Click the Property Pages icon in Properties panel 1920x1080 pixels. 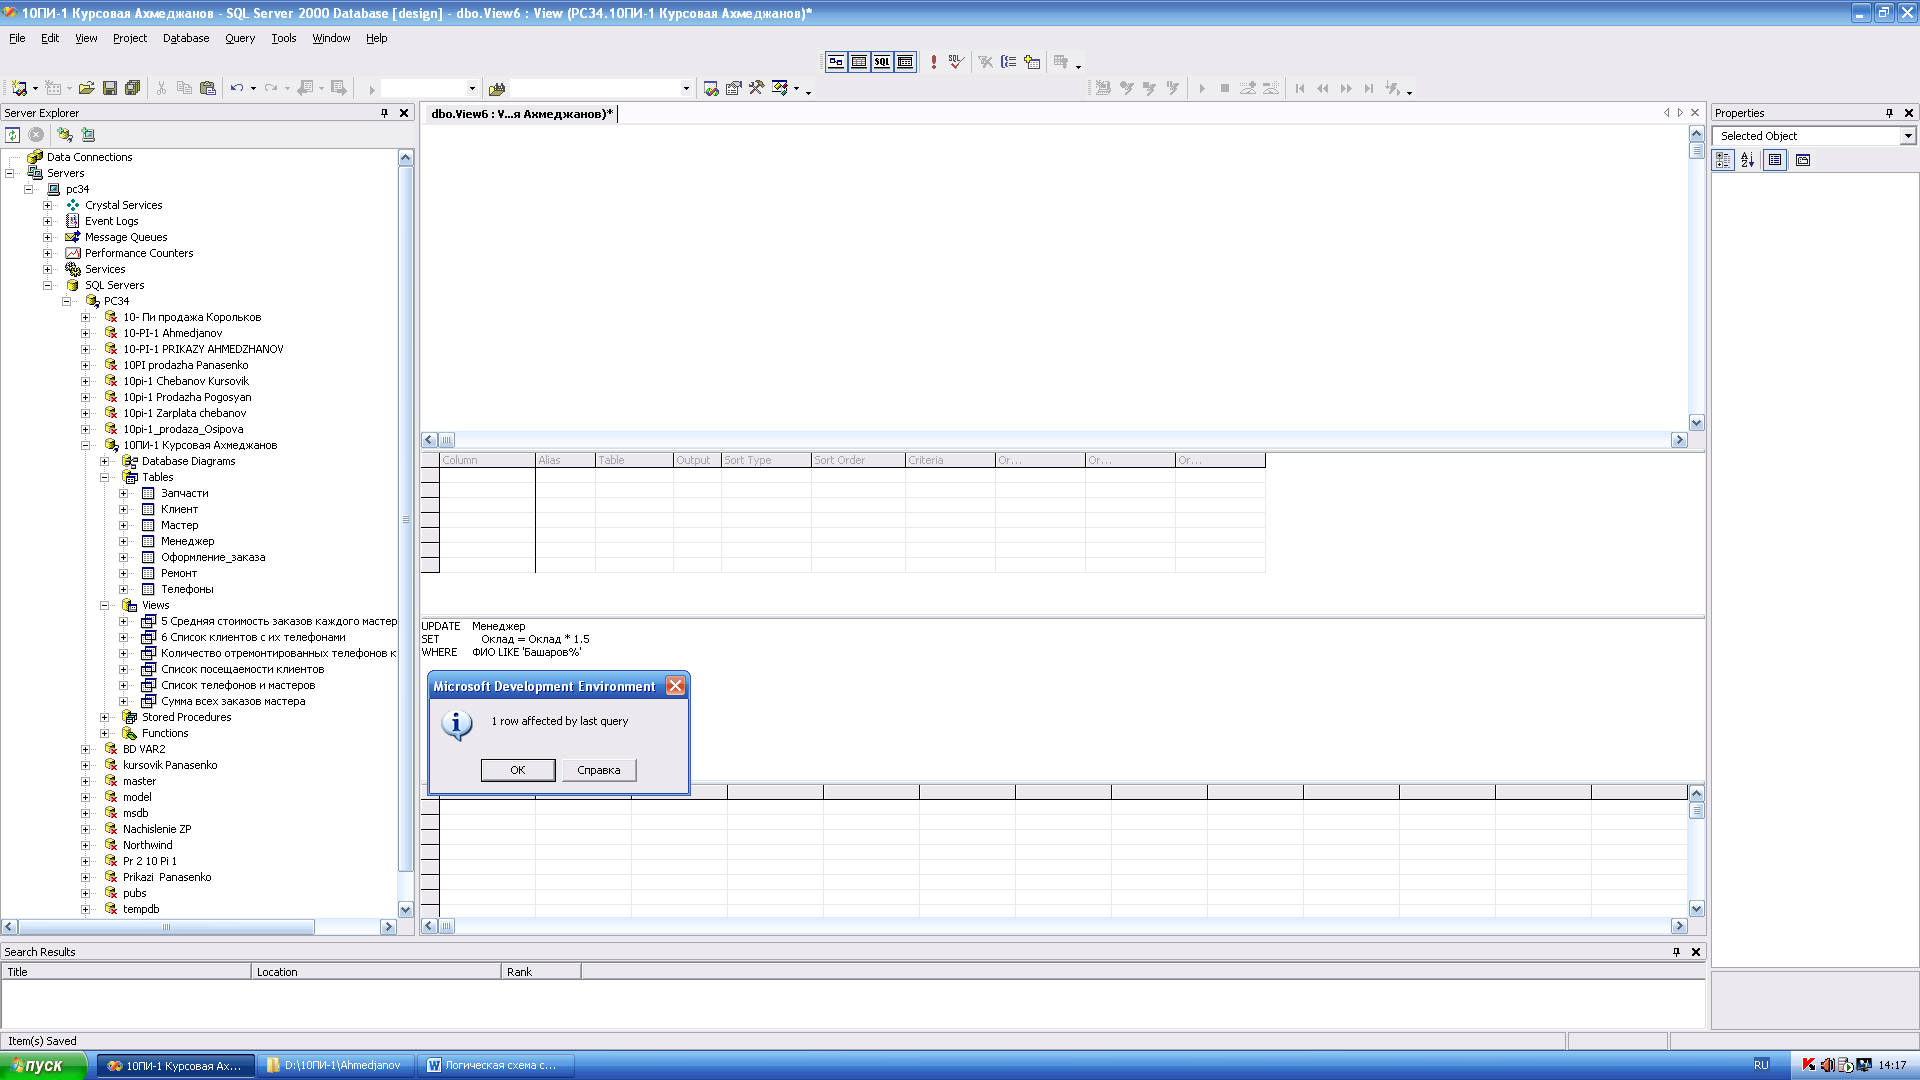tap(1803, 160)
